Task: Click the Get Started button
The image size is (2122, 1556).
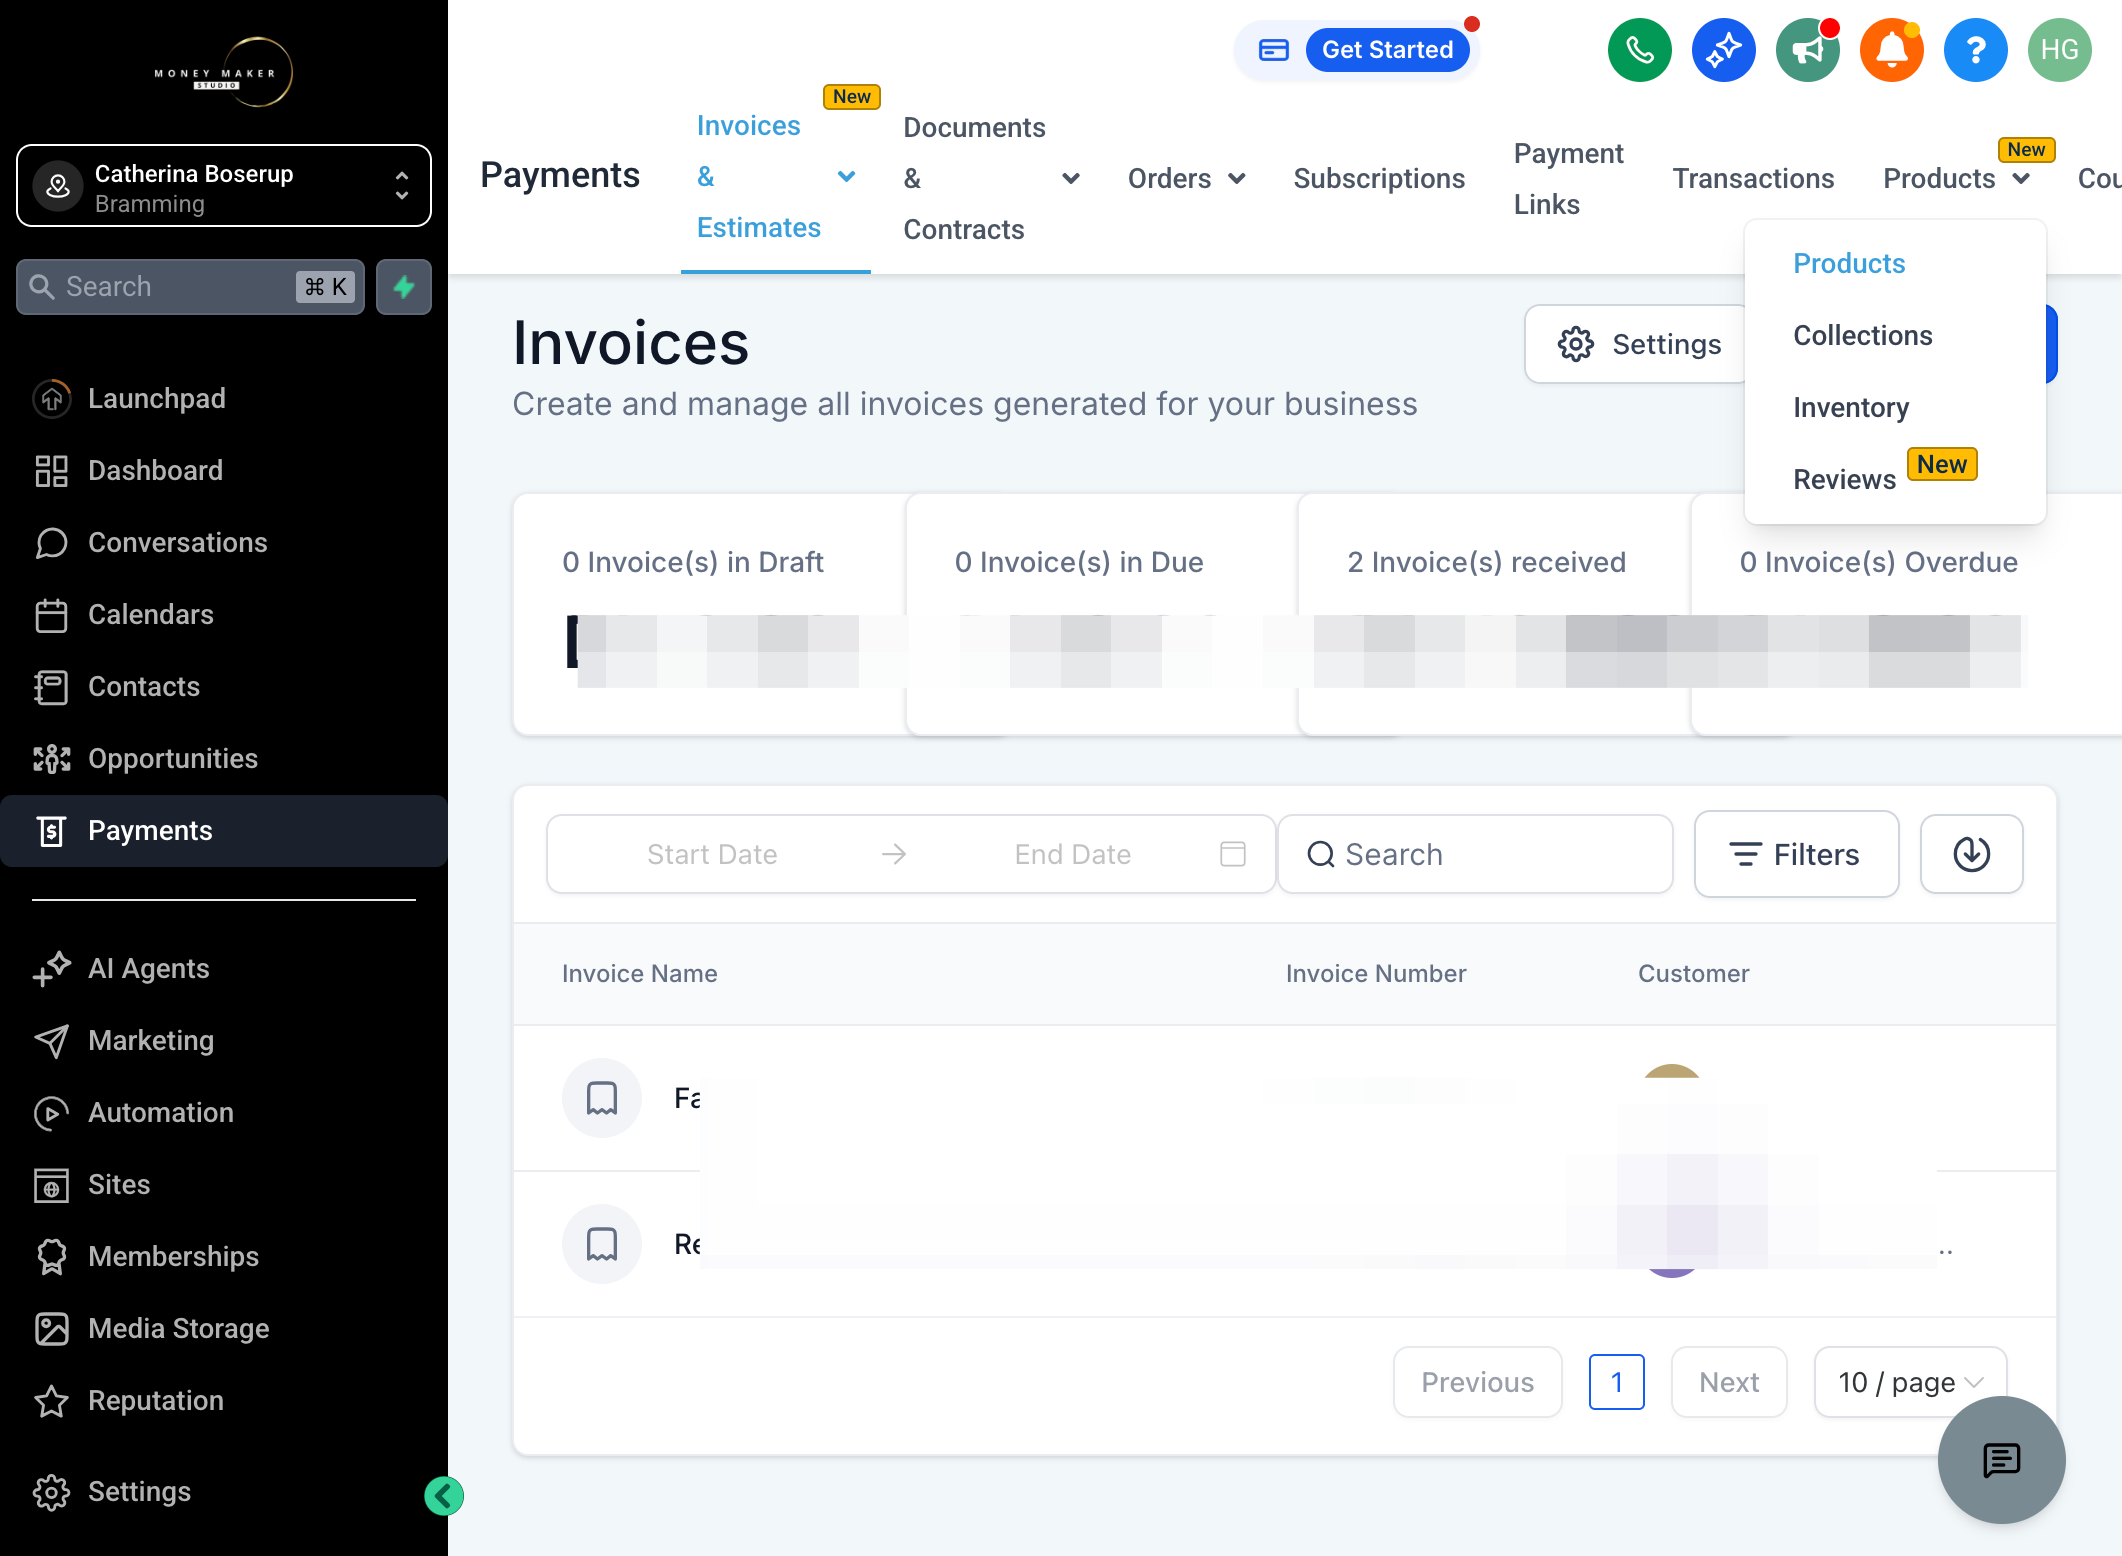Action: pyautogui.click(x=1387, y=50)
